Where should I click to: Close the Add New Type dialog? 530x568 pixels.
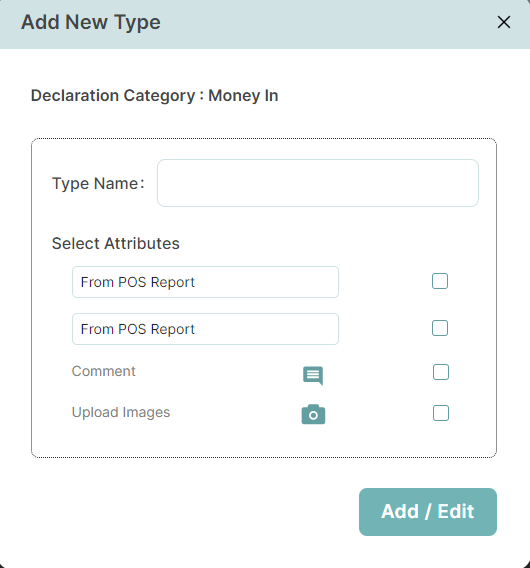click(x=504, y=22)
